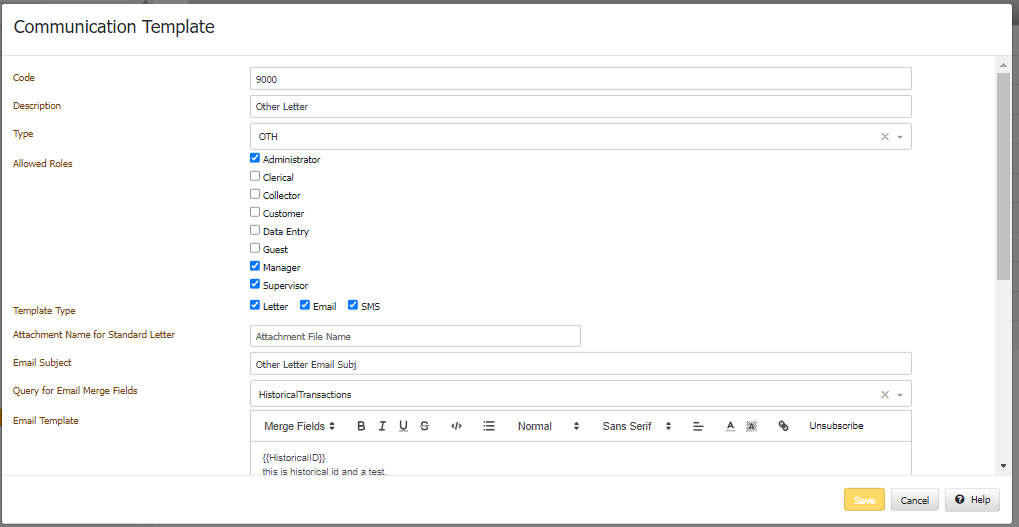Open the Merge Fields dropdown

(299, 426)
